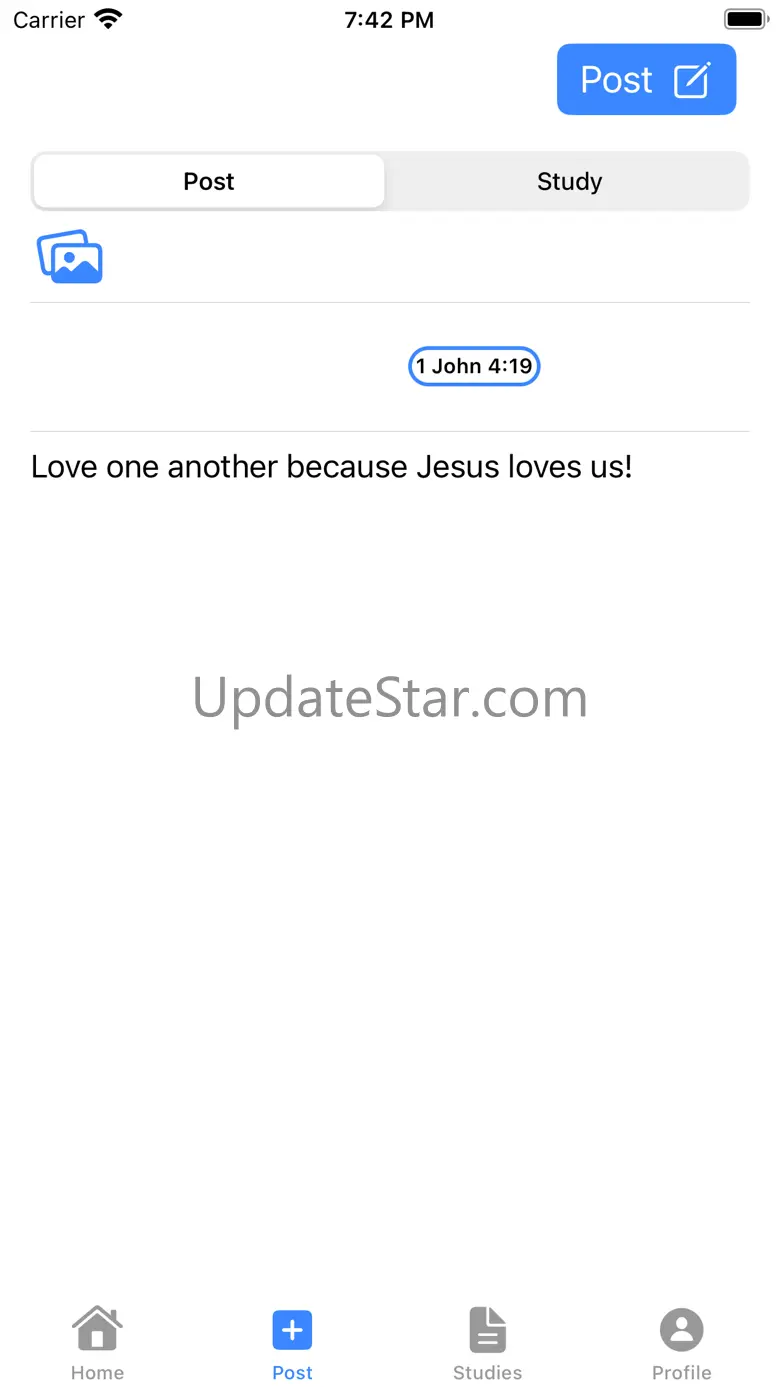Open the Profile person icon
Viewport: 780px width, 1387px height.
point(682,1330)
